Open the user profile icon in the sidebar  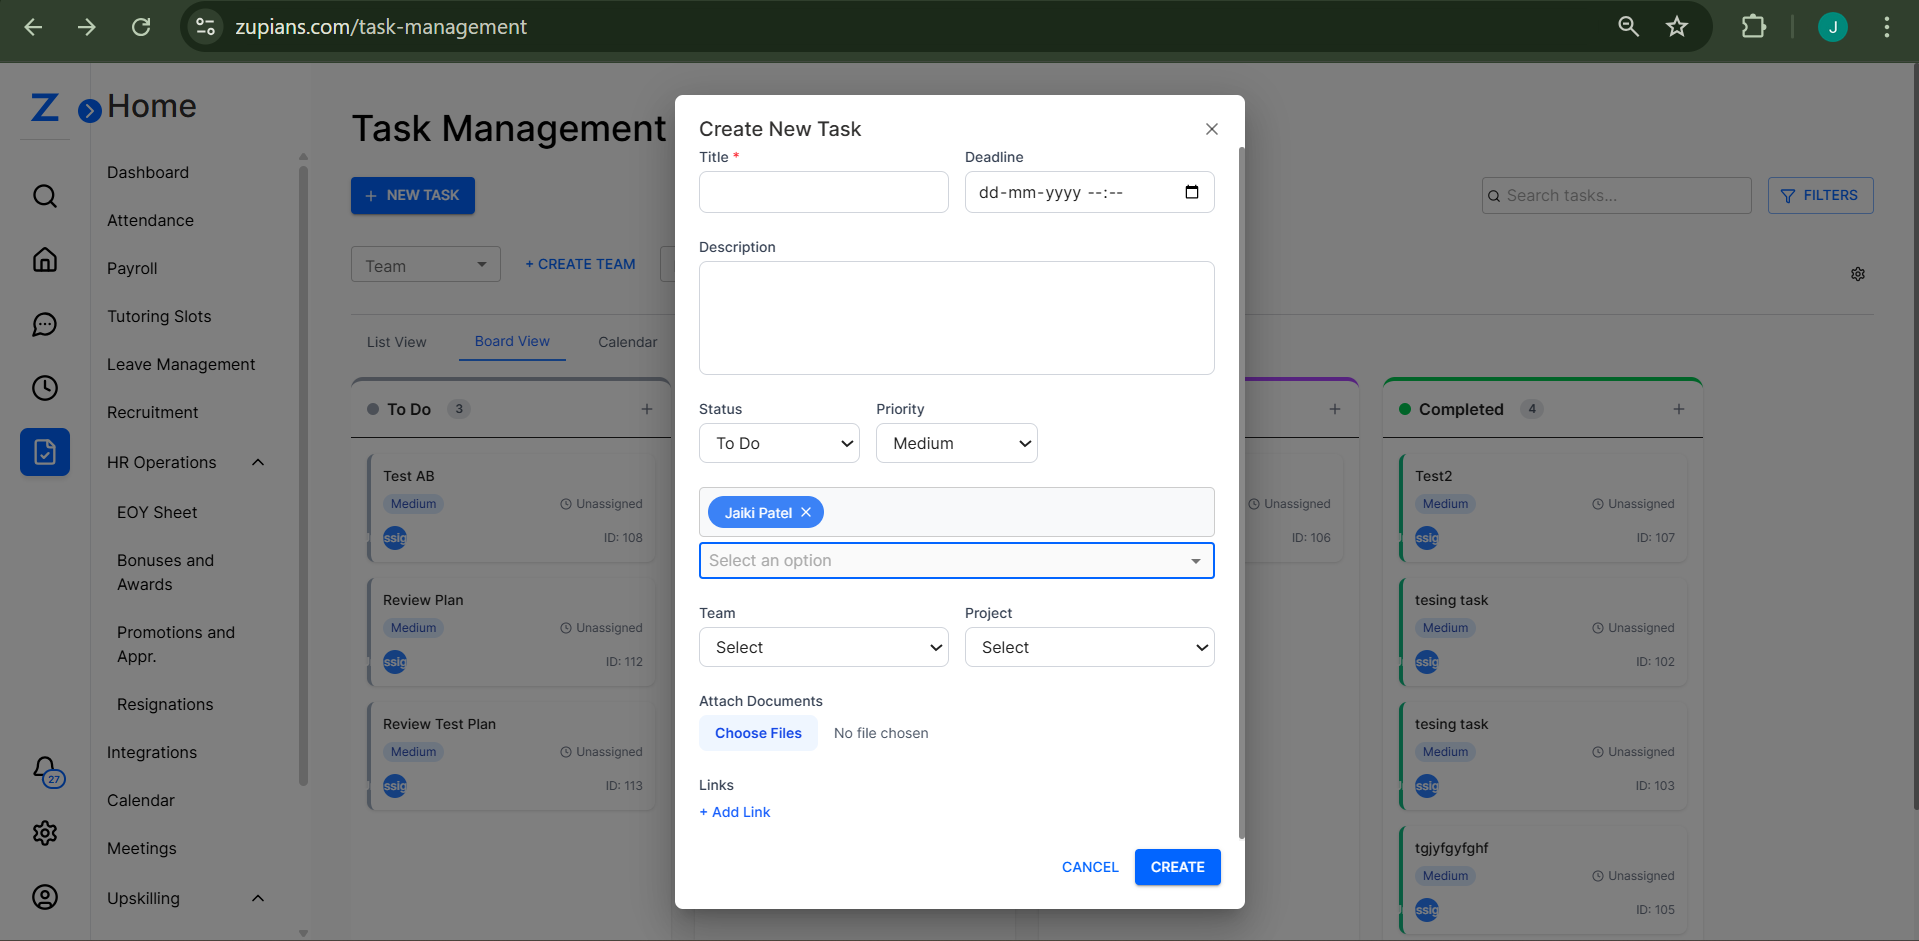(44, 897)
